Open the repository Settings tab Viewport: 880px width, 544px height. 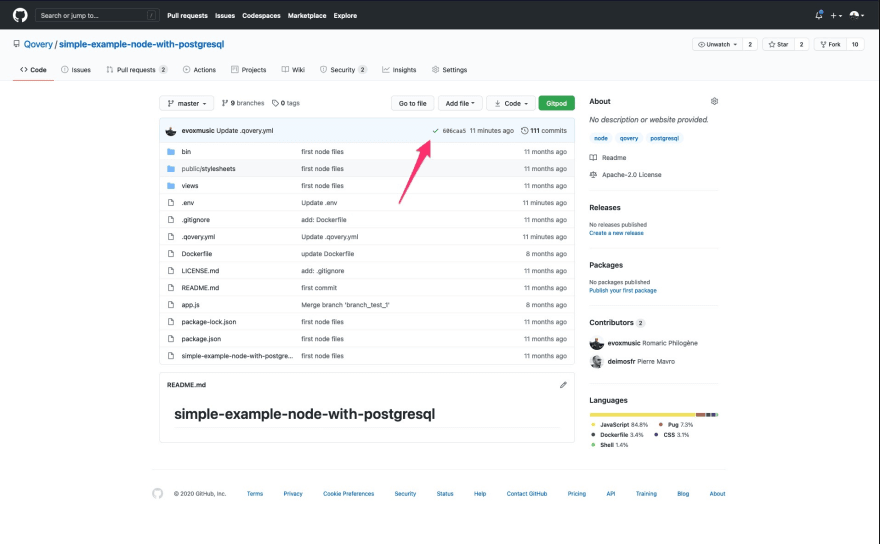450,70
